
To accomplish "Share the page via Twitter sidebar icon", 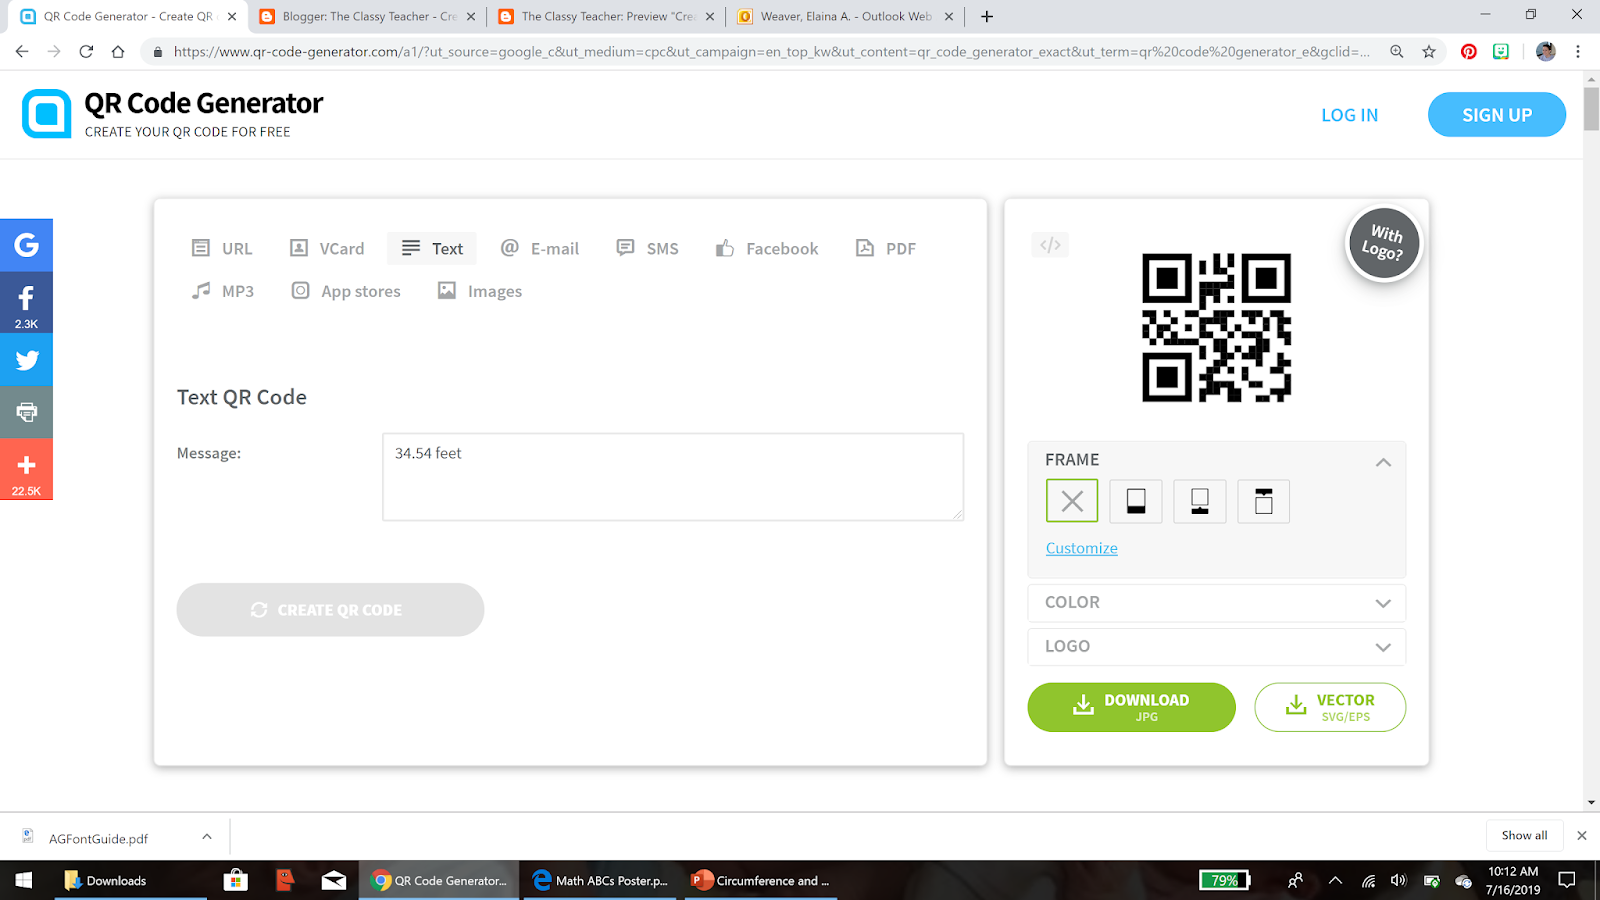I will coord(26,360).
